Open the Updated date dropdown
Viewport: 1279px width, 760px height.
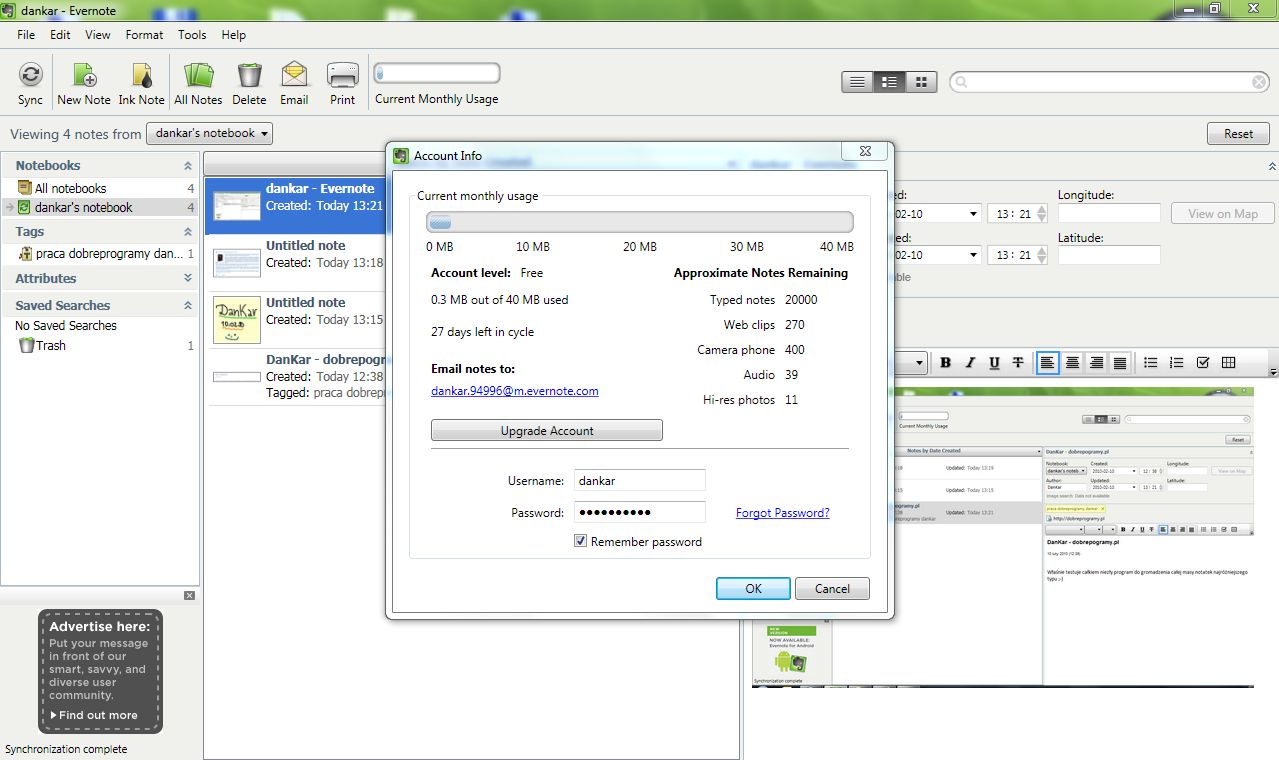click(974, 255)
